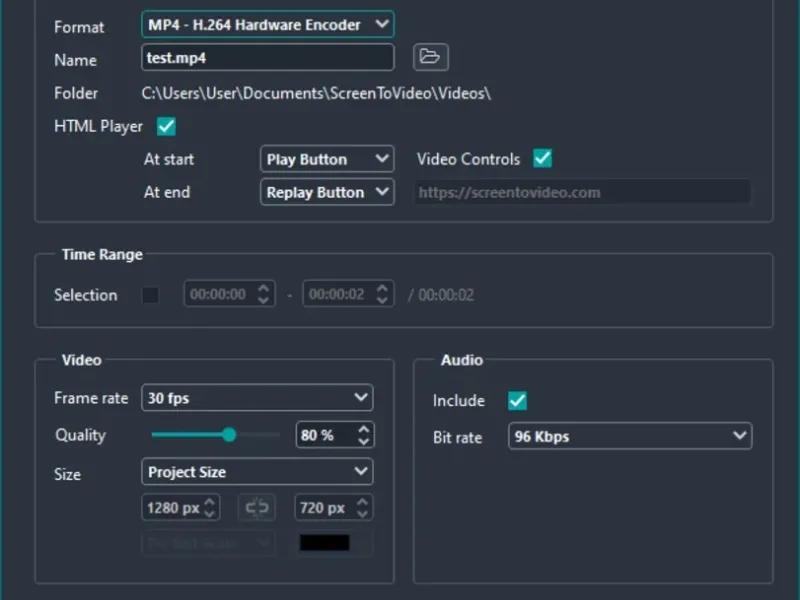This screenshot has width=800, height=600.
Task: Decrease the selection start time with the down arrow
Action: coord(263,300)
